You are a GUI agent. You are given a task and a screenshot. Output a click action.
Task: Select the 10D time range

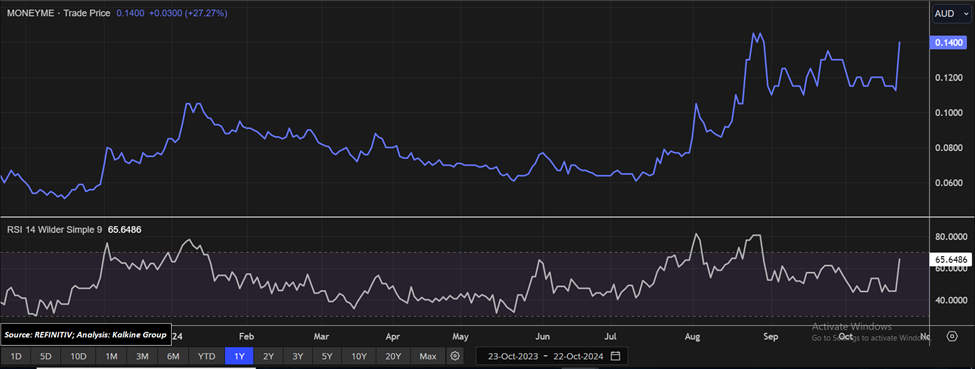click(78, 357)
